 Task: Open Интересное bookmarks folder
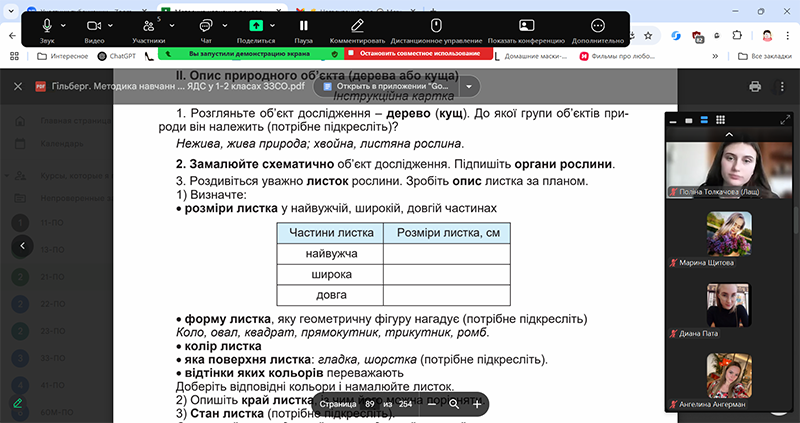63,56
